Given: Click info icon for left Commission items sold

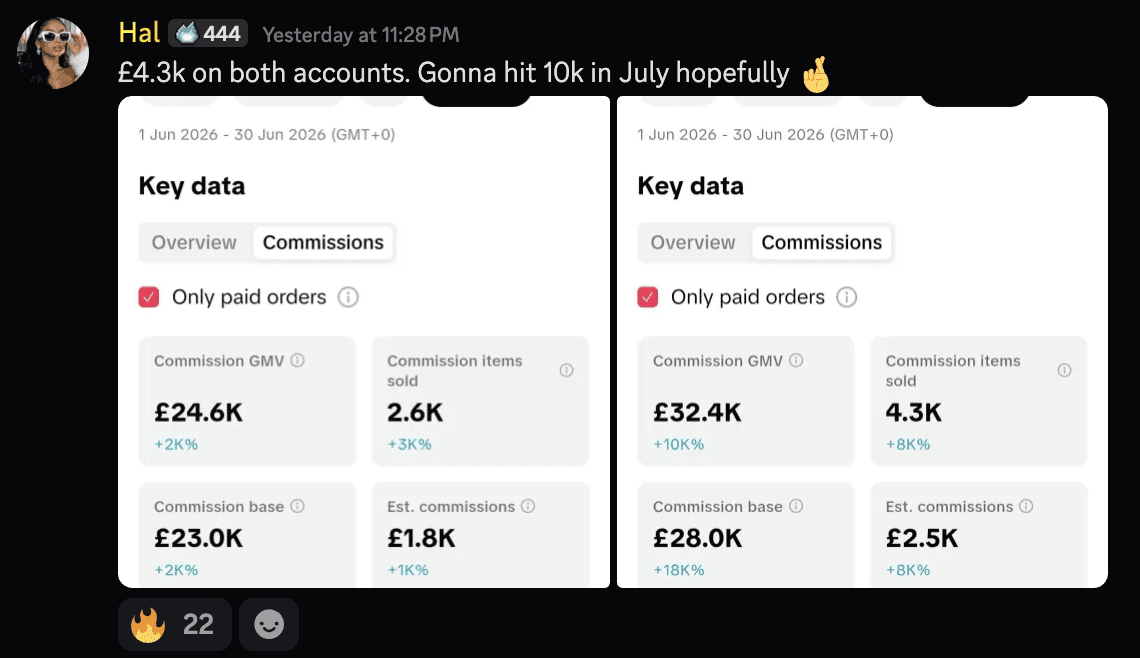Looking at the screenshot, I should point(566,370).
